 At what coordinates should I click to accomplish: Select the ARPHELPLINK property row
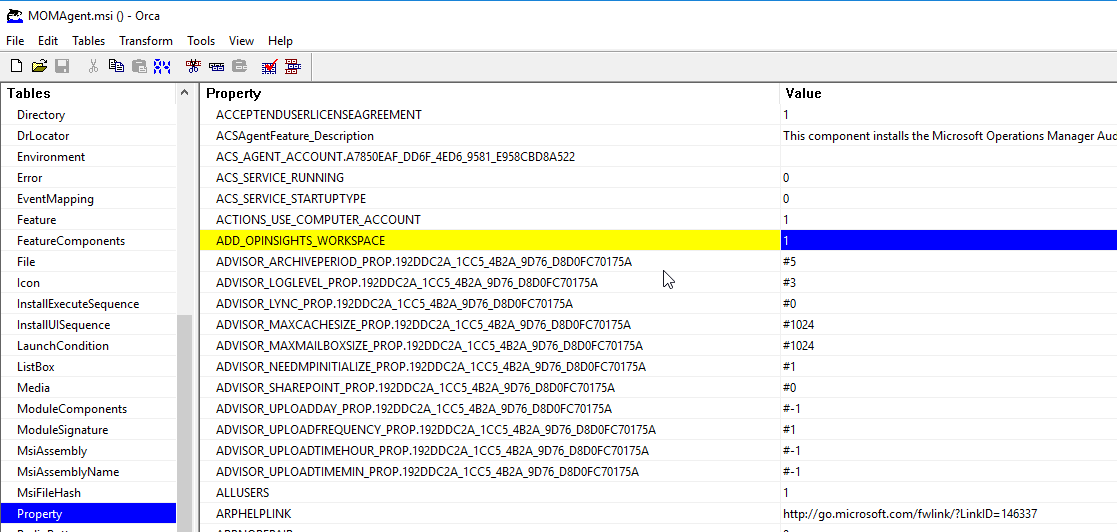click(x=254, y=514)
